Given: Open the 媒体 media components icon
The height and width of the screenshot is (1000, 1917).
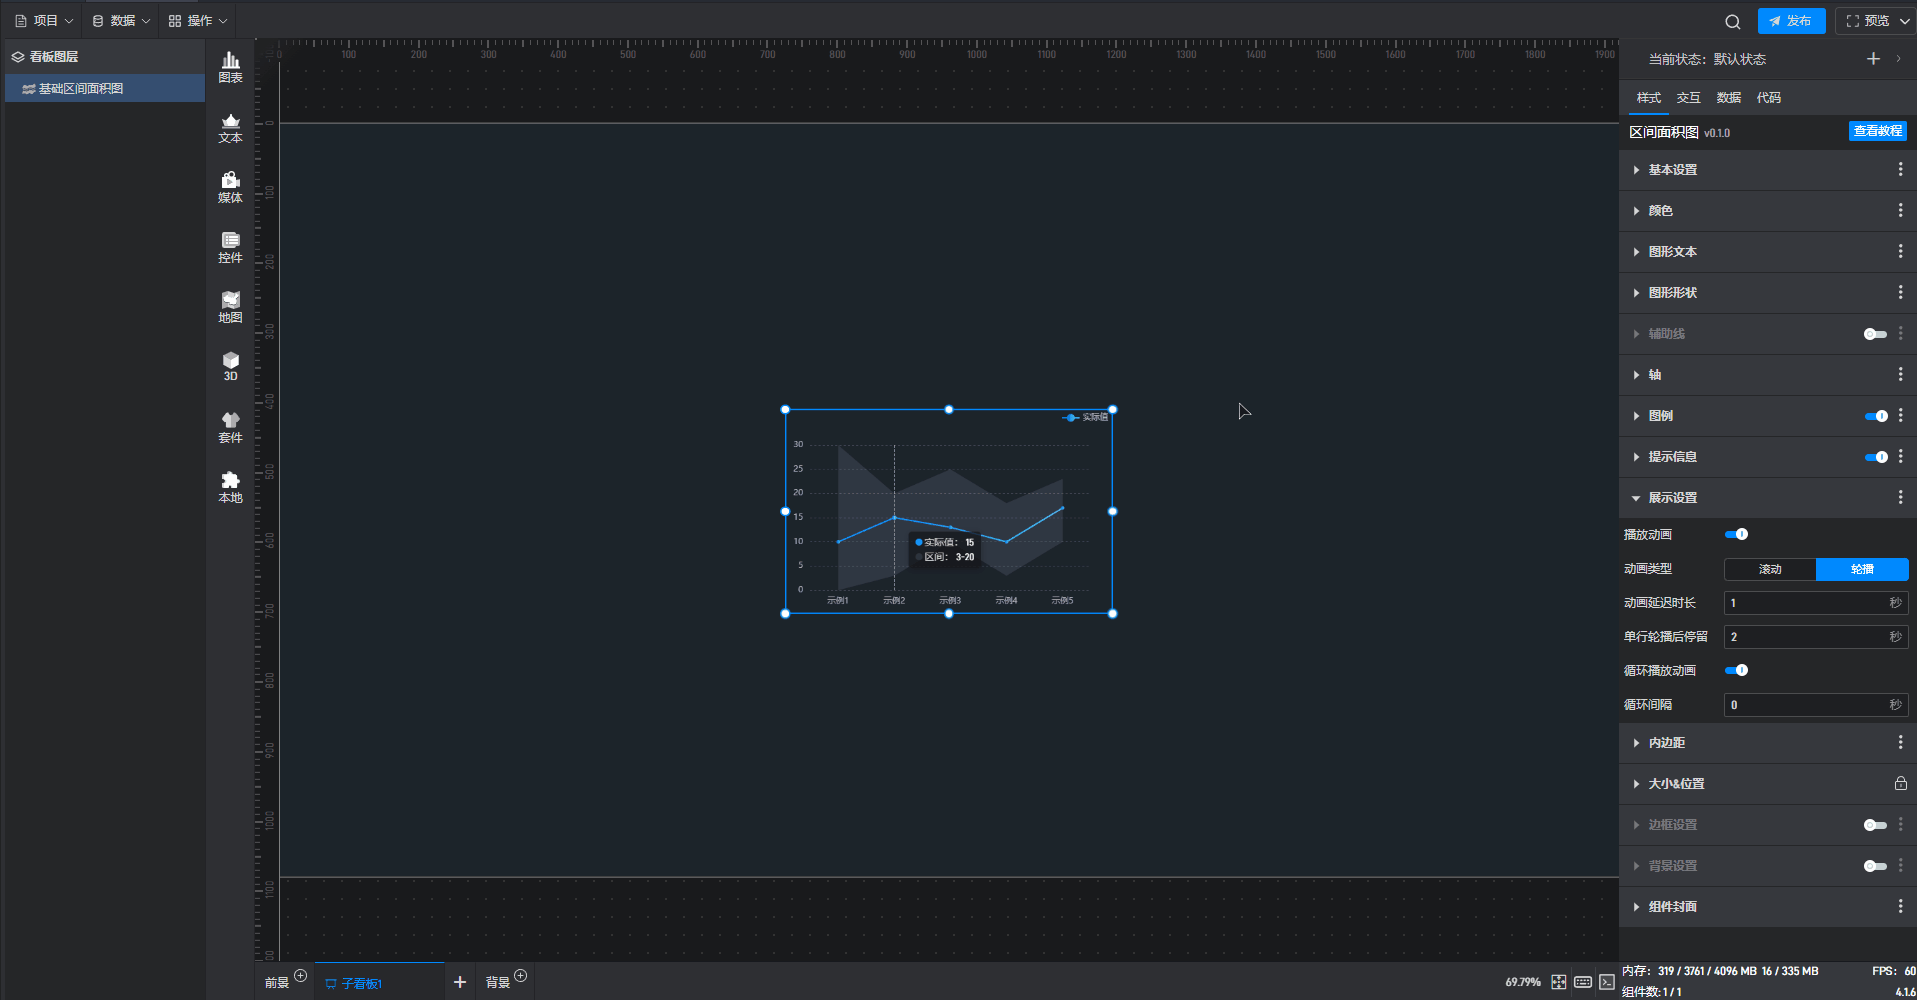Looking at the screenshot, I should click(230, 187).
